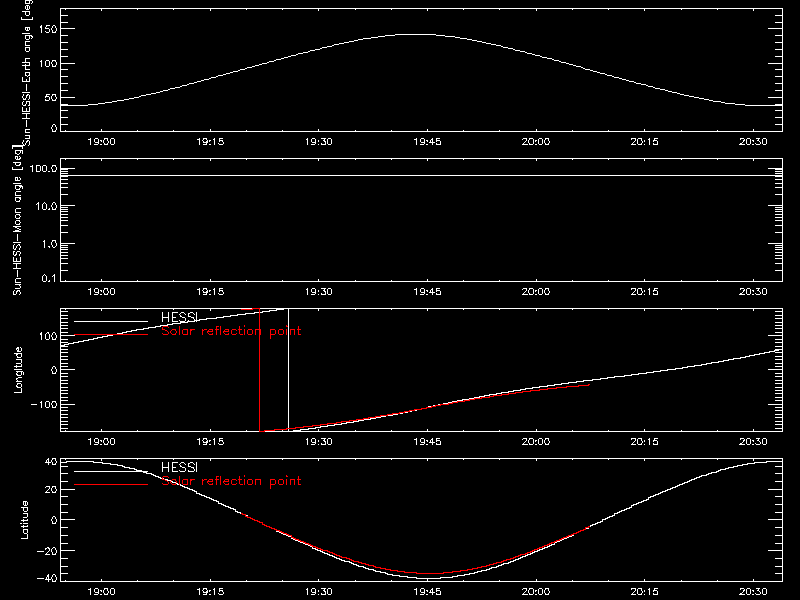
Task: Choose 19:15 label under the Longitude plot
Action: [210, 442]
